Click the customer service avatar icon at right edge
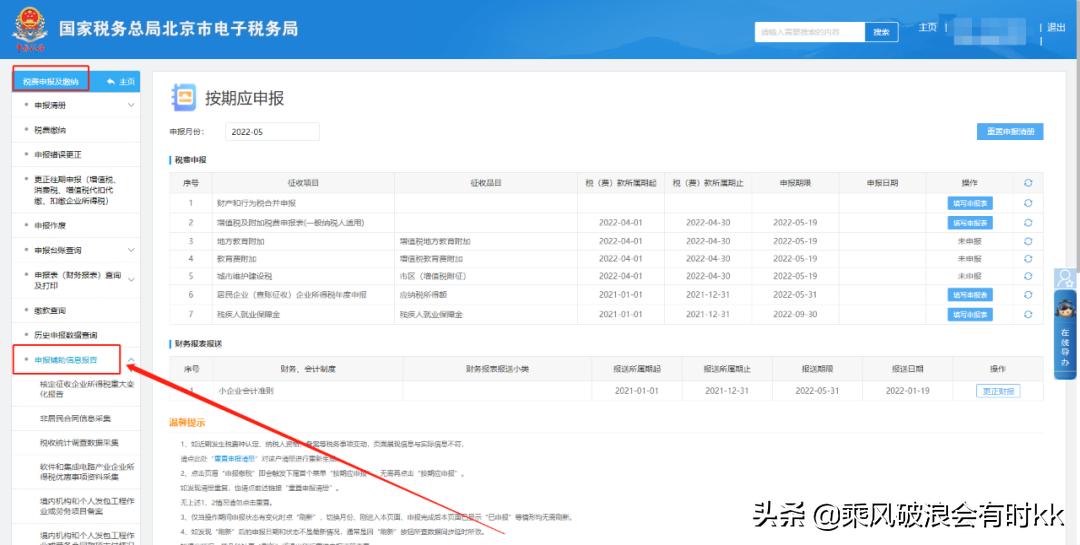 (1065, 278)
